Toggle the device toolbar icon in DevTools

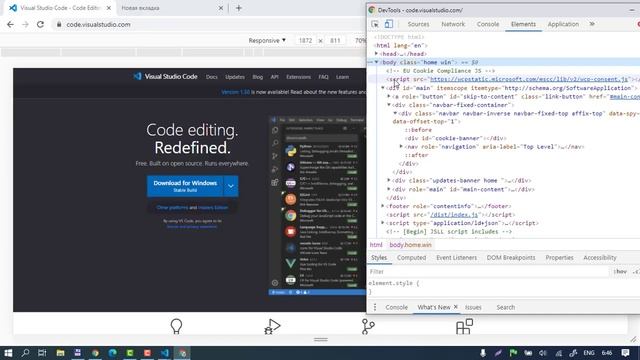[389, 24]
